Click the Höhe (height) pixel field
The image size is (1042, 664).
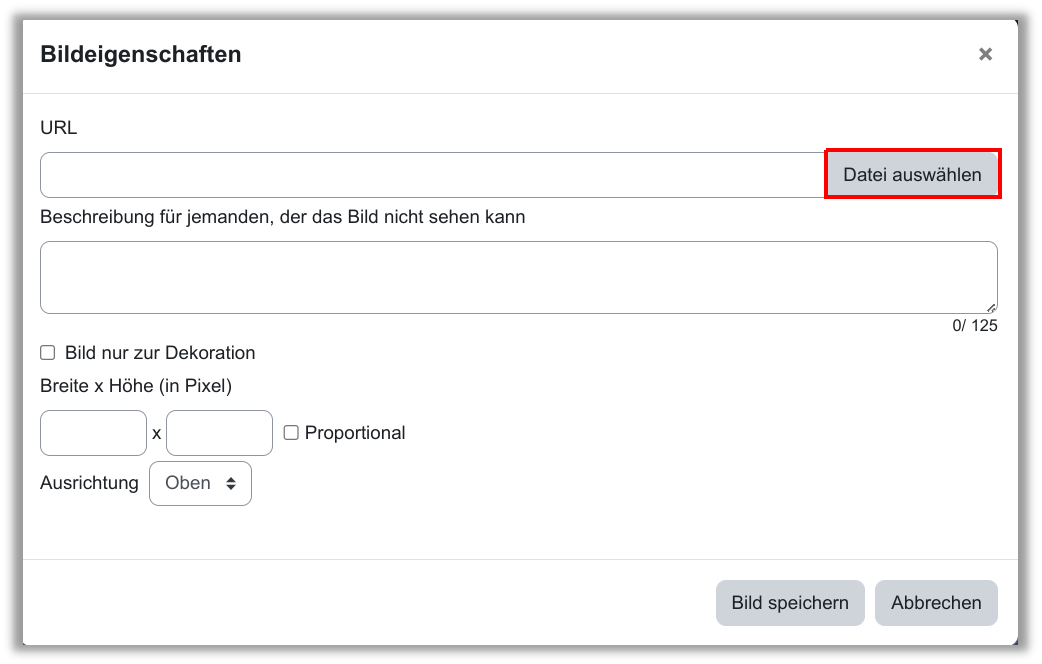219,433
